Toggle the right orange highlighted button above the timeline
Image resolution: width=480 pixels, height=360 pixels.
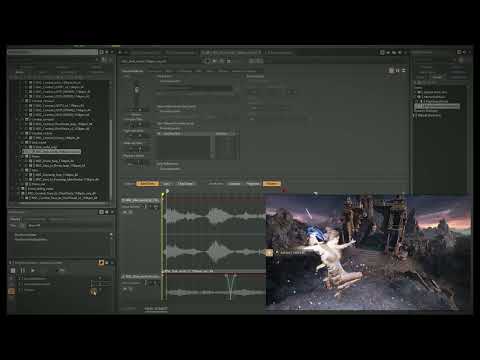pyautogui.click(x=272, y=184)
